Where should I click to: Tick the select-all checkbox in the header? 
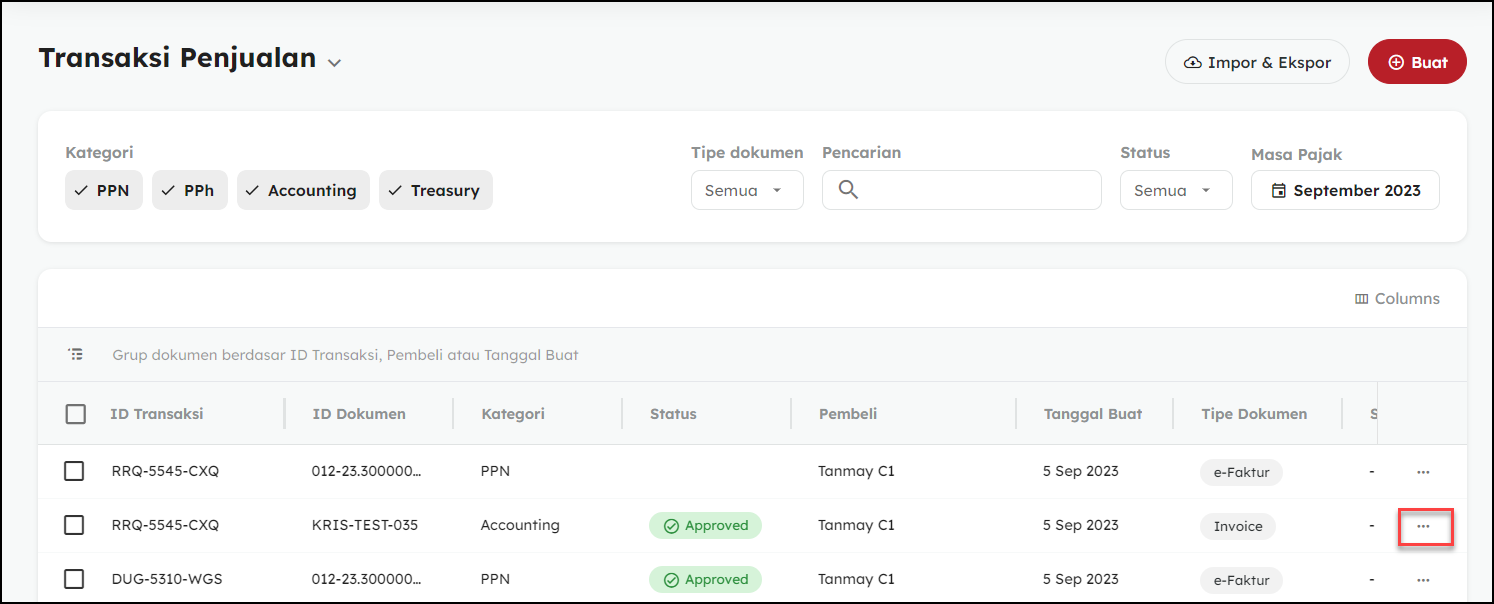(x=76, y=414)
